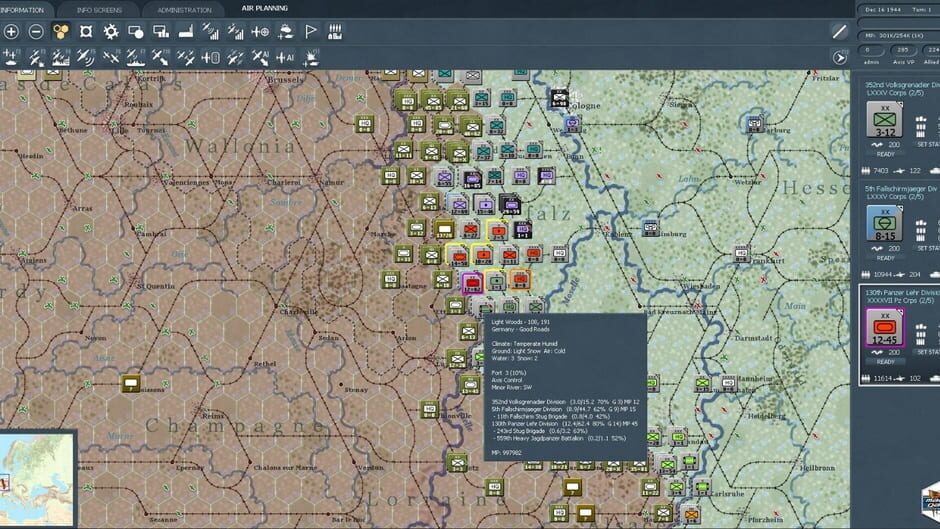The height and width of the screenshot is (529, 940).
Task: Open the Air Planning tab
Action: pos(264,8)
